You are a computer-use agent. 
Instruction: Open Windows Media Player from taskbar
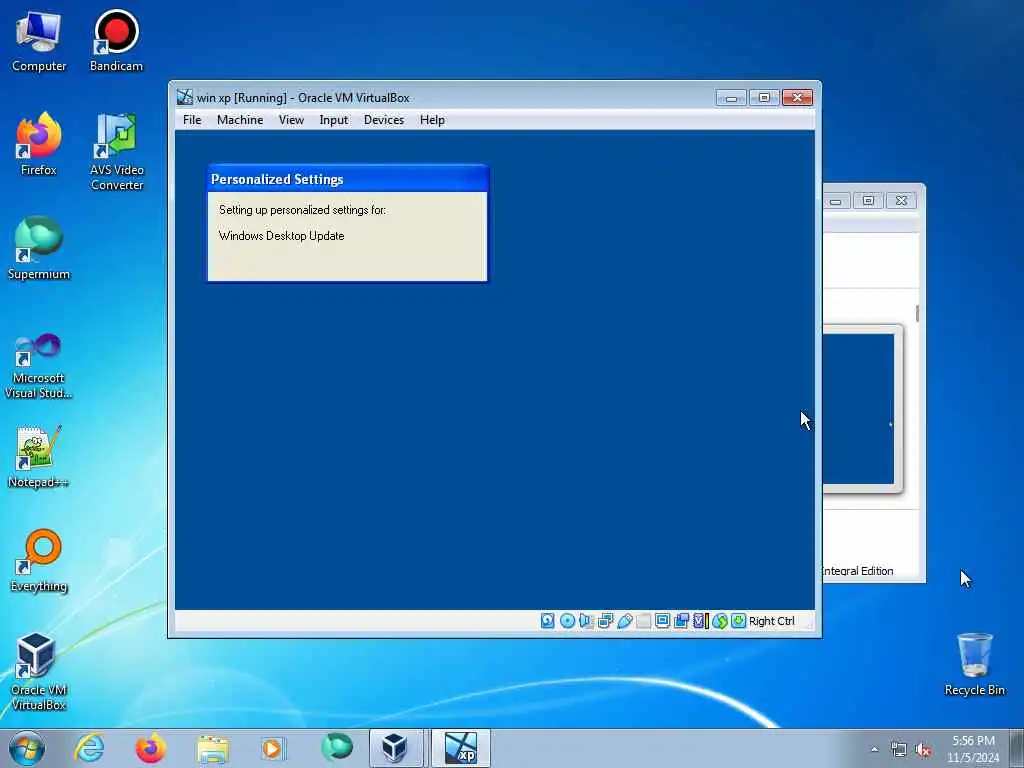273,748
